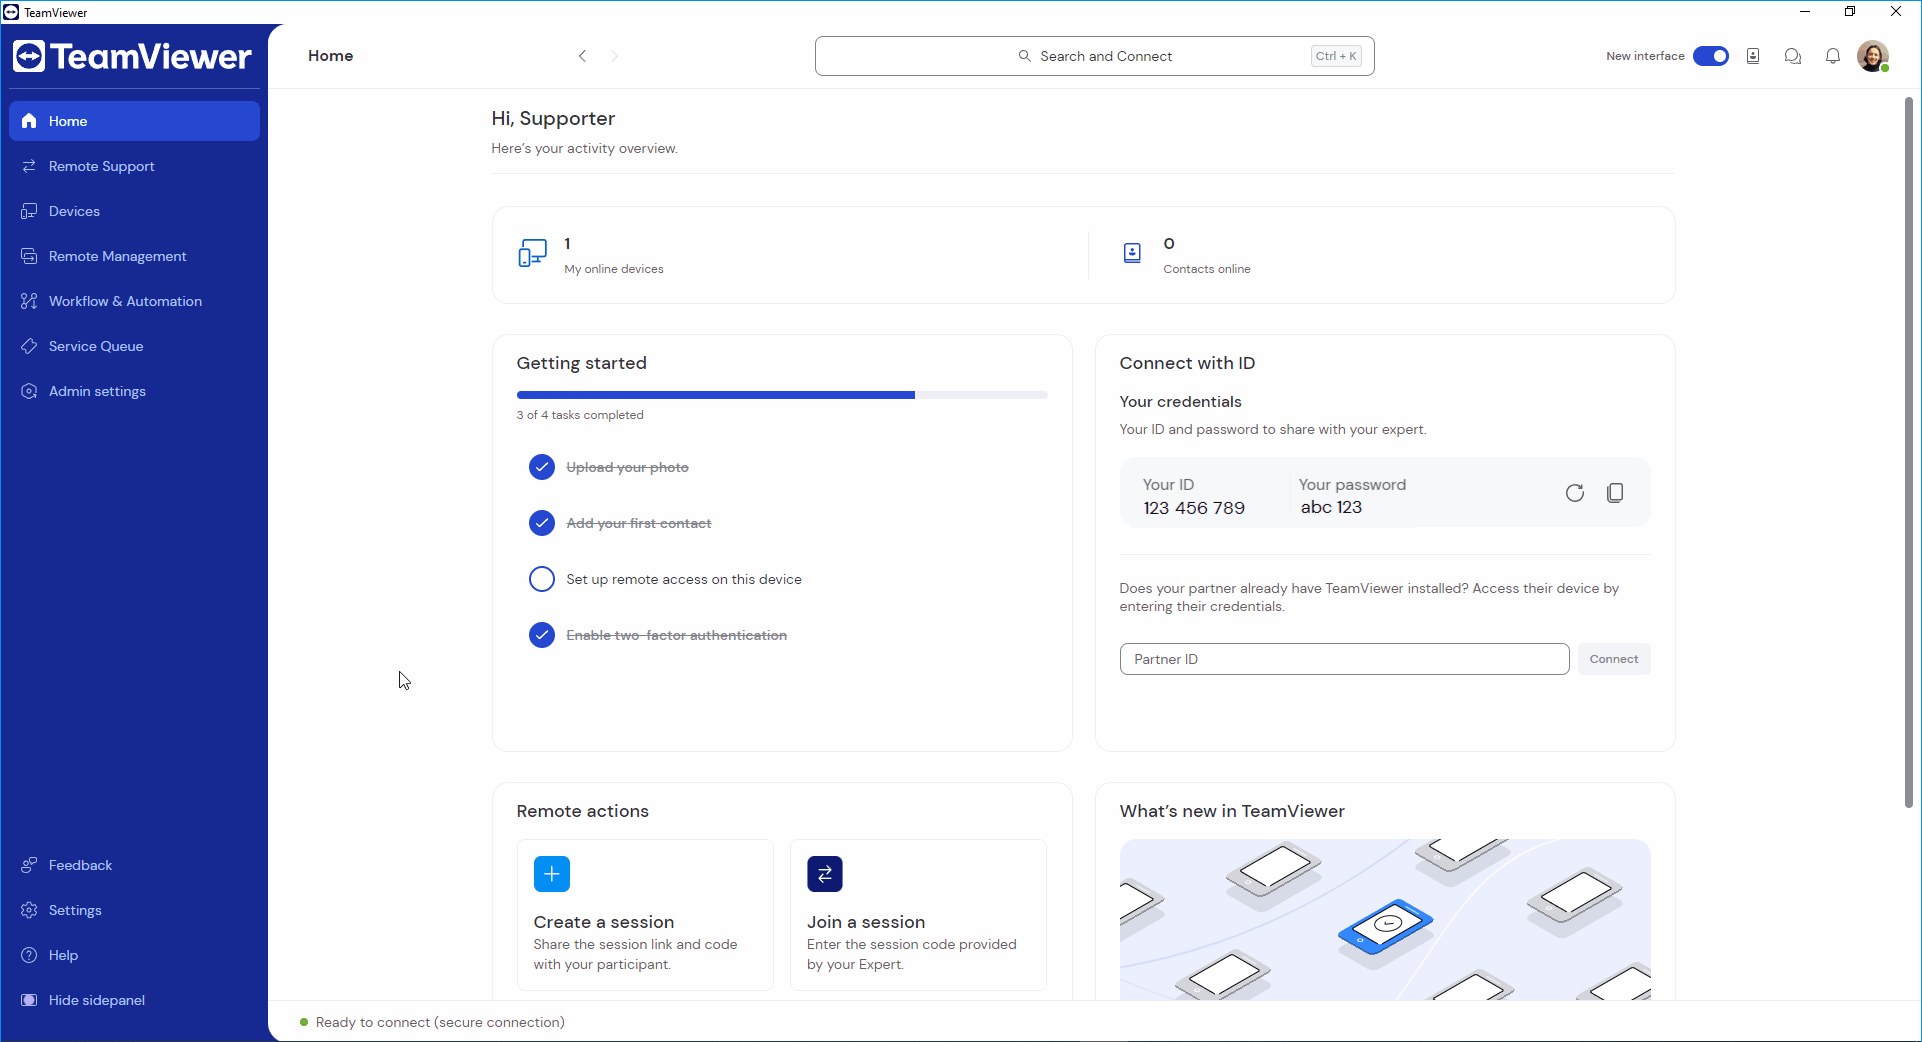Open Remote Management section
1922x1042 pixels.
(x=134, y=256)
